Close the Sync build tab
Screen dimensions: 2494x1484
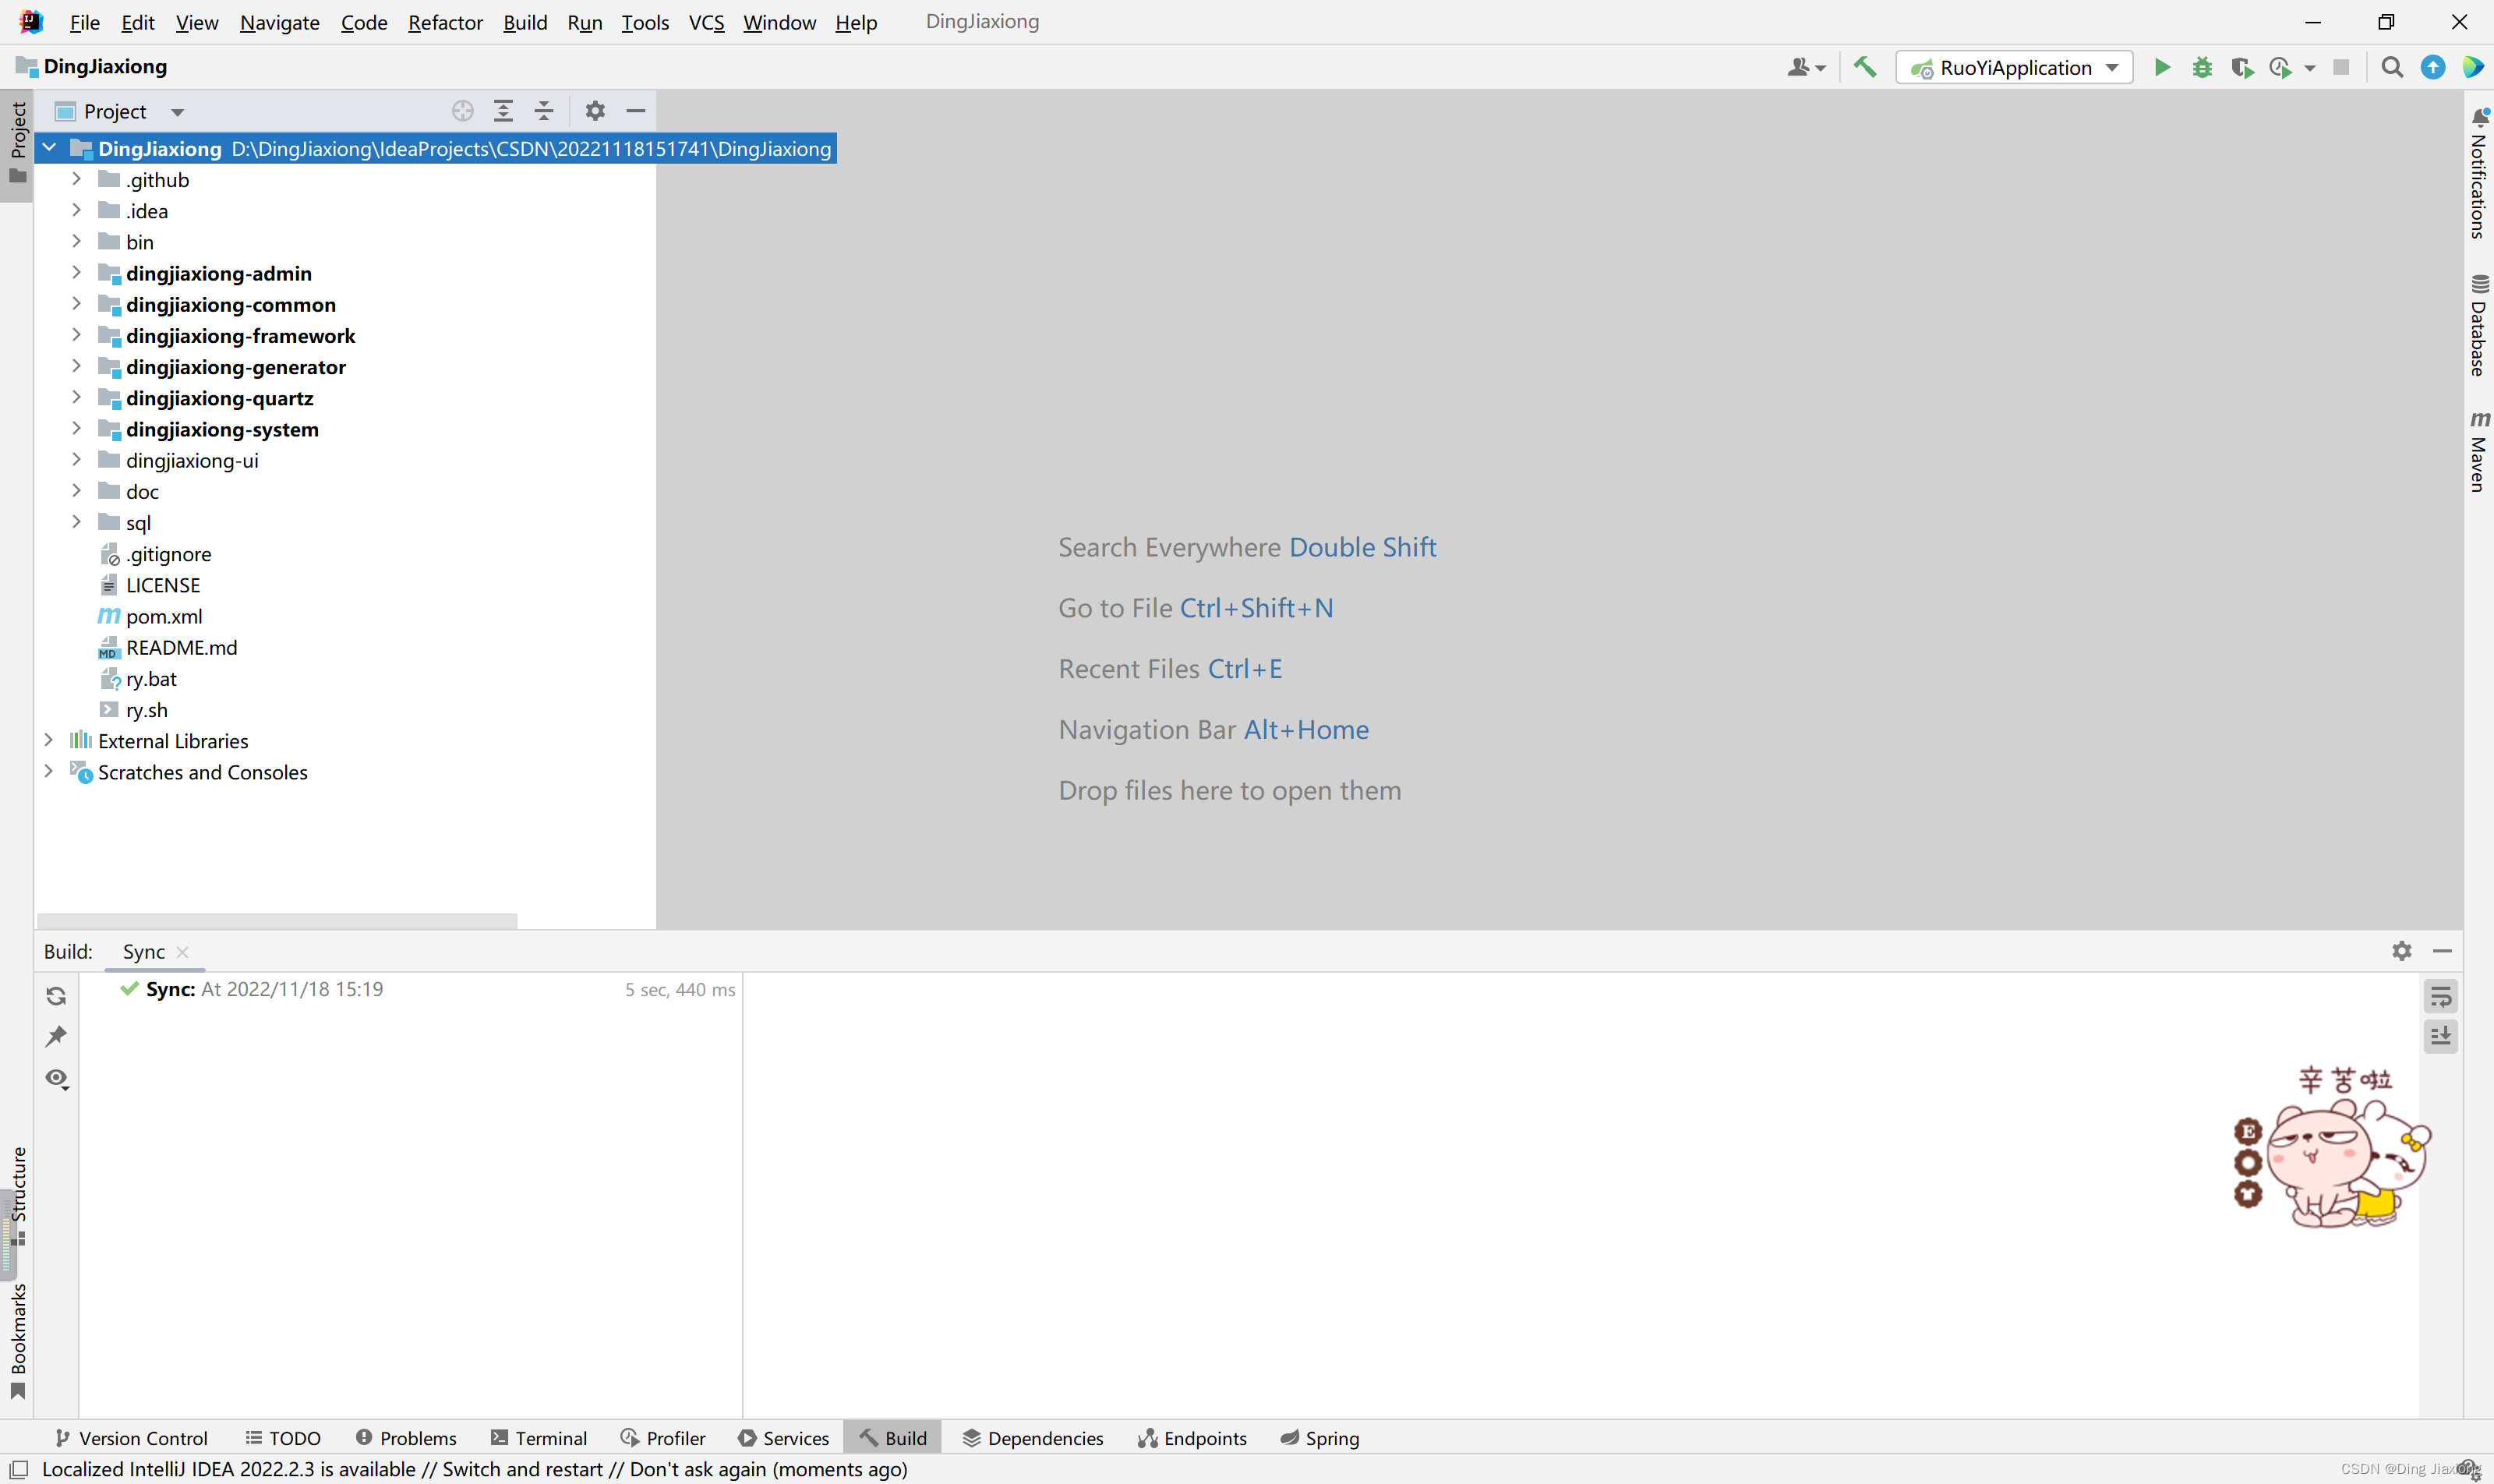point(182,952)
